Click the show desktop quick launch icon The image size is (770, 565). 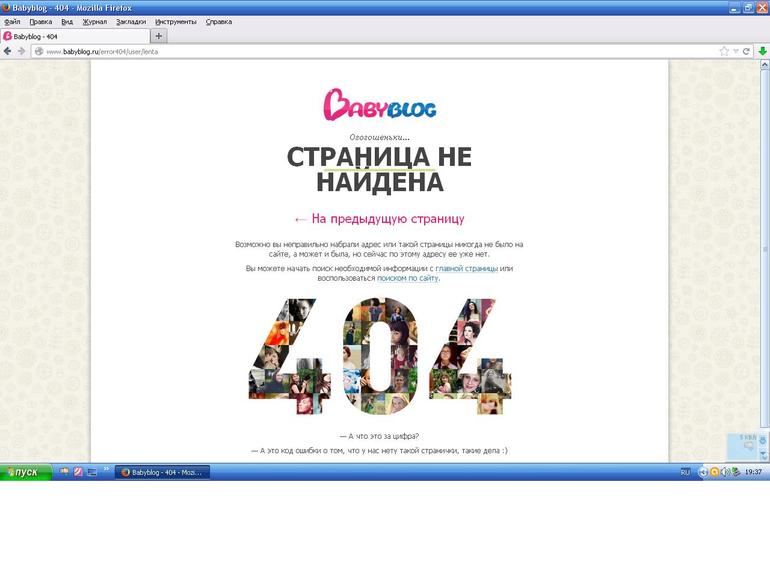92,472
